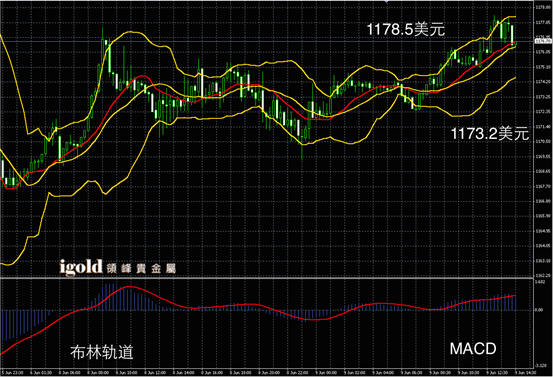Click the red MACD signal line peak

[x=128, y=287]
